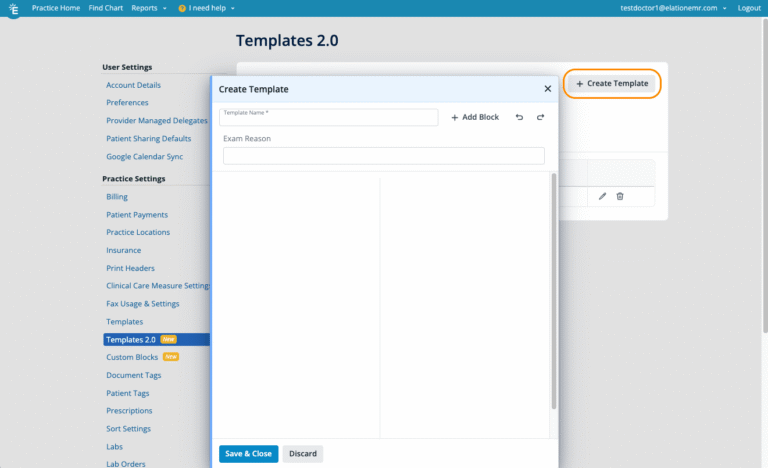Click the redo arrow icon
The height and width of the screenshot is (468, 768).
coord(540,117)
